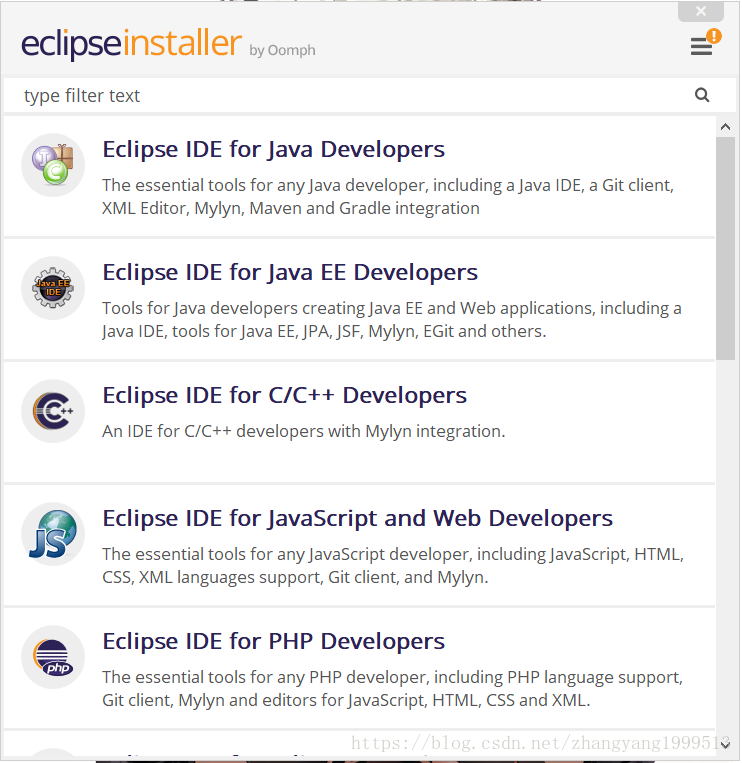The image size is (742, 763).
Task: Click the Java Developers description text
Action: [388, 197]
